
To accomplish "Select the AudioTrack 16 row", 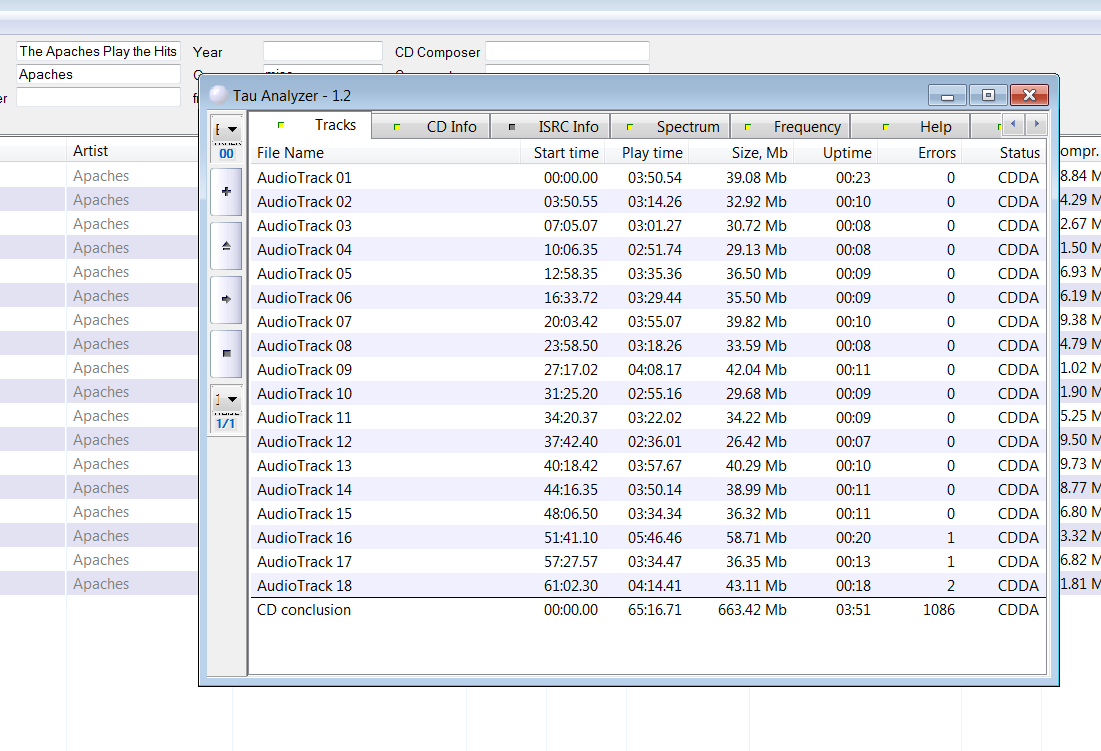I will pos(647,538).
